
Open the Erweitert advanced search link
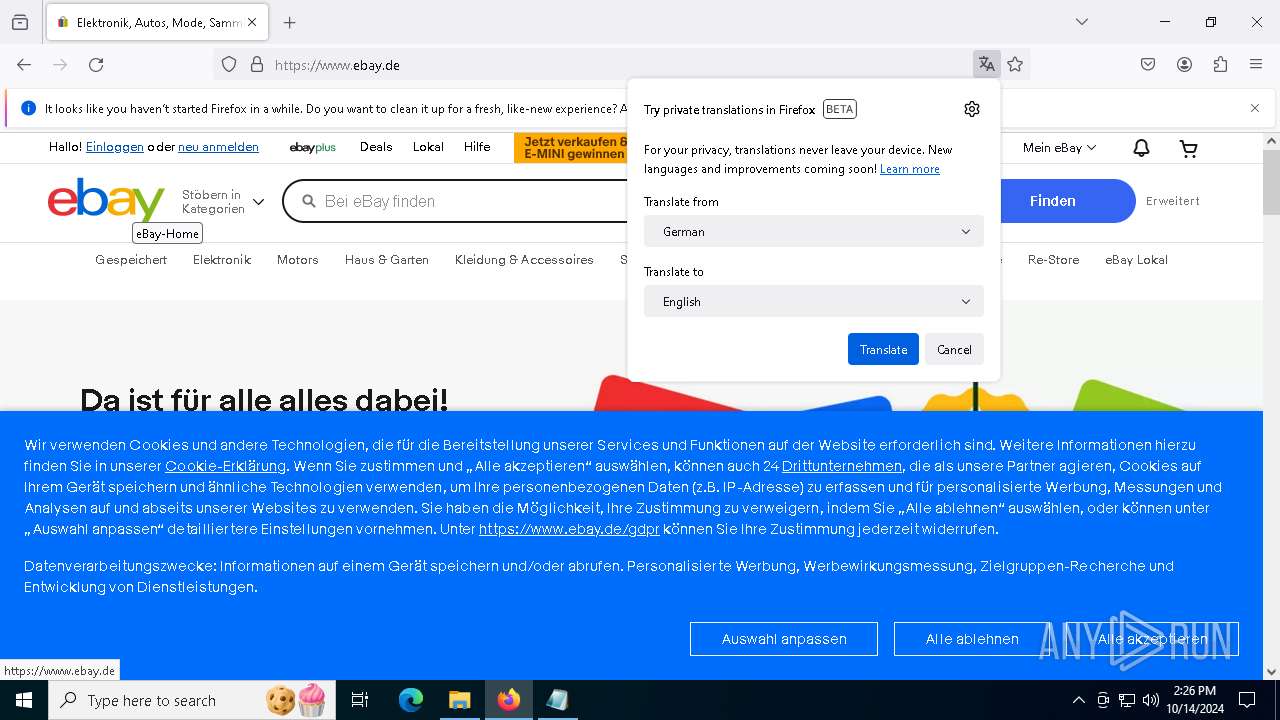[x=1173, y=201]
